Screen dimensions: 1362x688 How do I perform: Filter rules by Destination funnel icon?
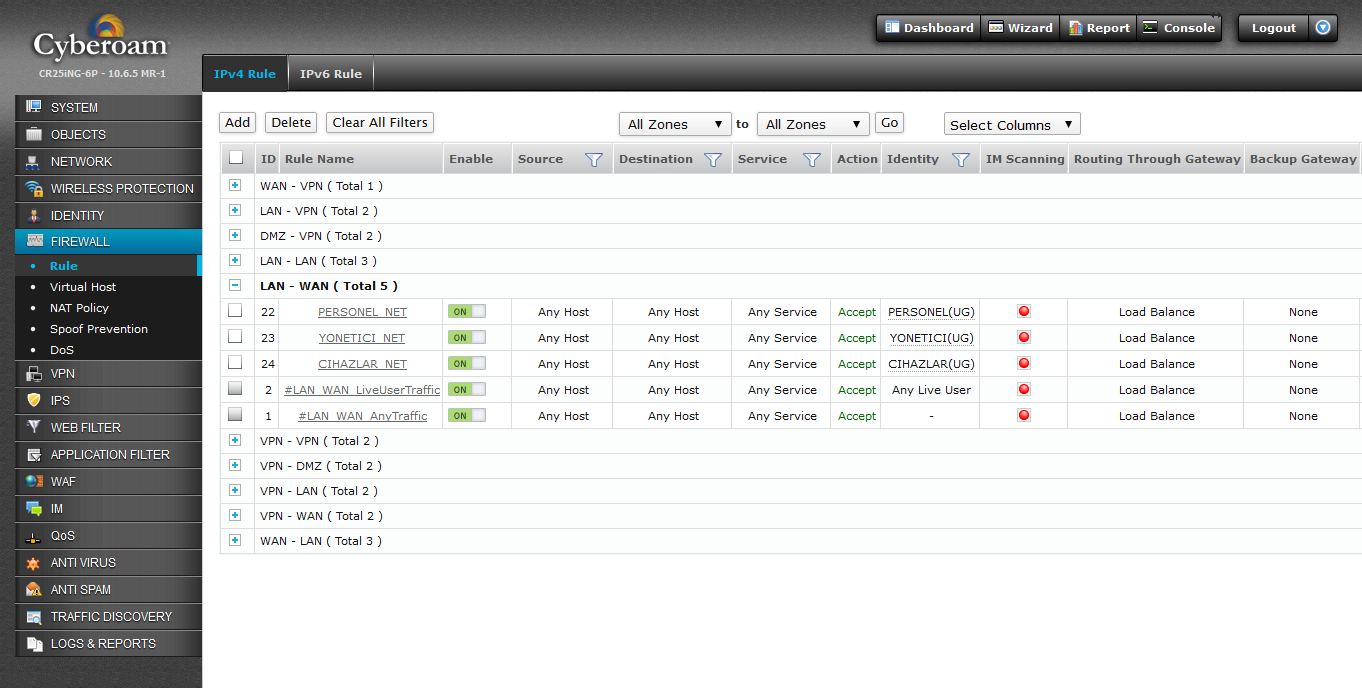pyautogui.click(x=712, y=159)
